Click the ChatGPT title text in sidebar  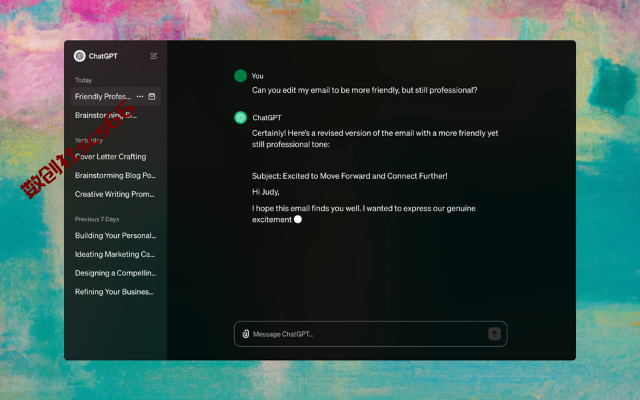coord(103,56)
